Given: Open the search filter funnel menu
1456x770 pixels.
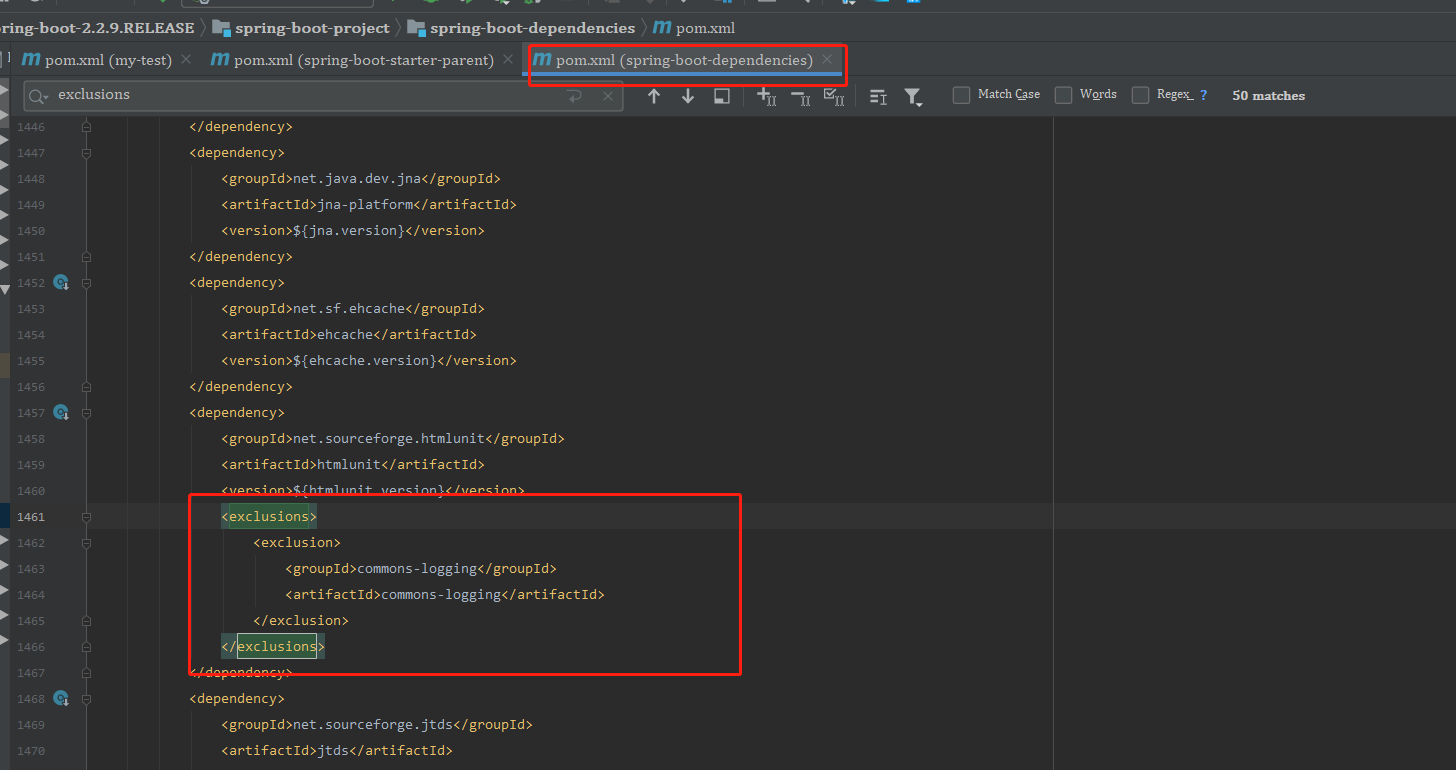Looking at the screenshot, I should pyautogui.click(x=913, y=96).
